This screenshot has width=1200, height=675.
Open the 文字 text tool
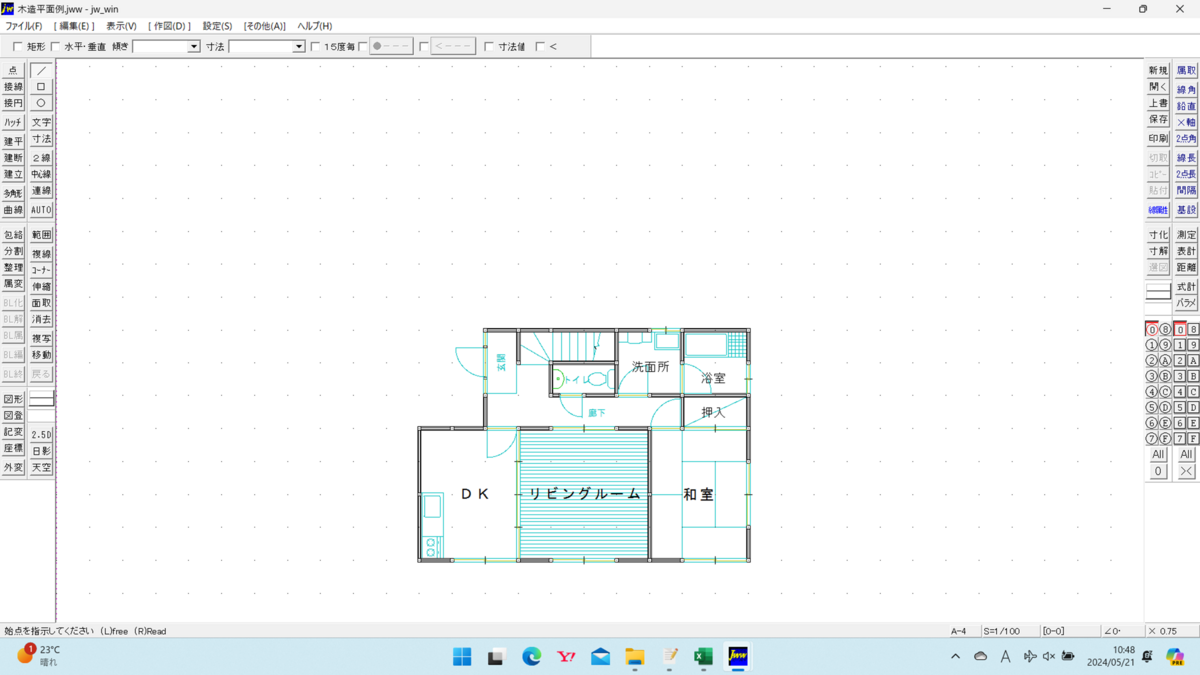pos(40,121)
